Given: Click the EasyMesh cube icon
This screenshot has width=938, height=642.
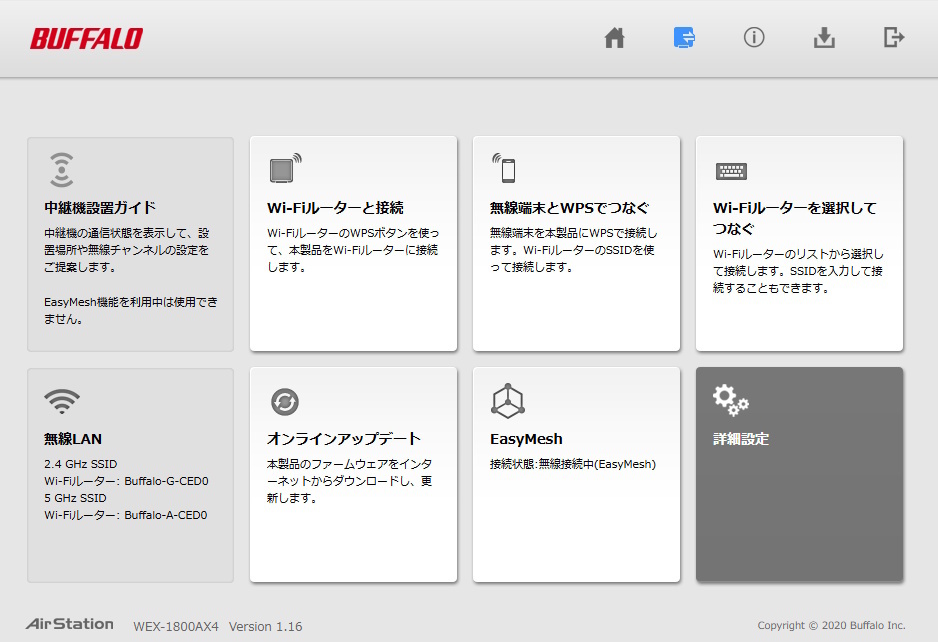Looking at the screenshot, I should 508,401.
